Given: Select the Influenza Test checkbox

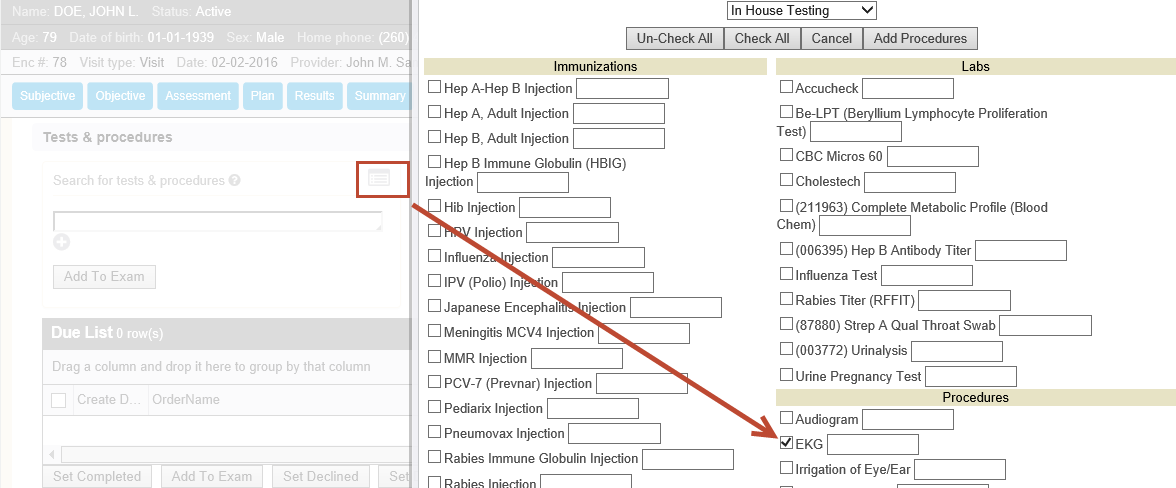Looking at the screenshot, I should 786,274.
